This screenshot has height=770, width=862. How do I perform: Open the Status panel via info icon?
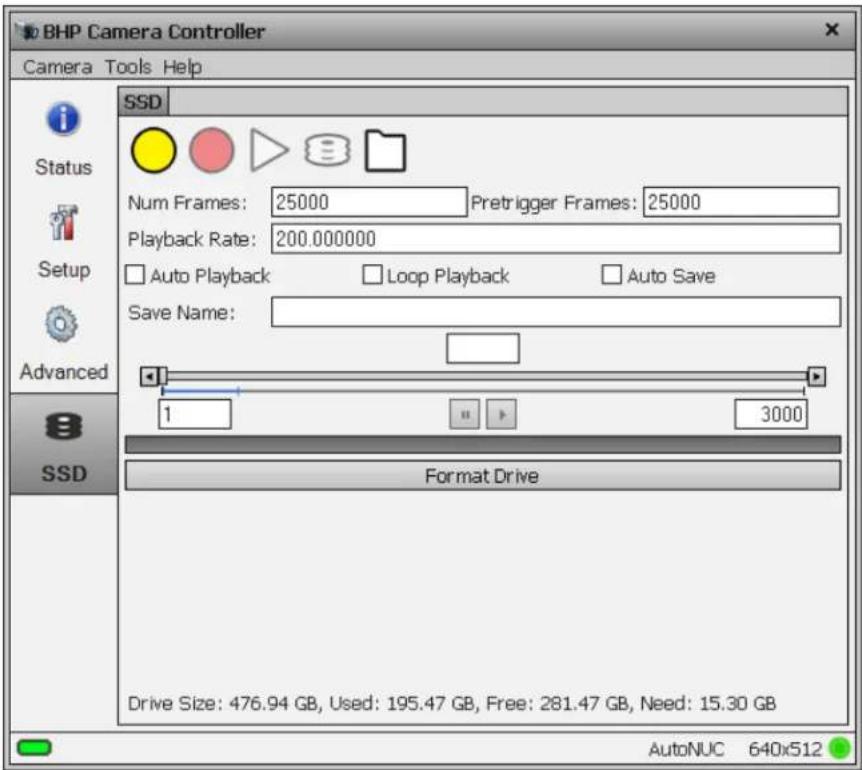coord(63,119)
